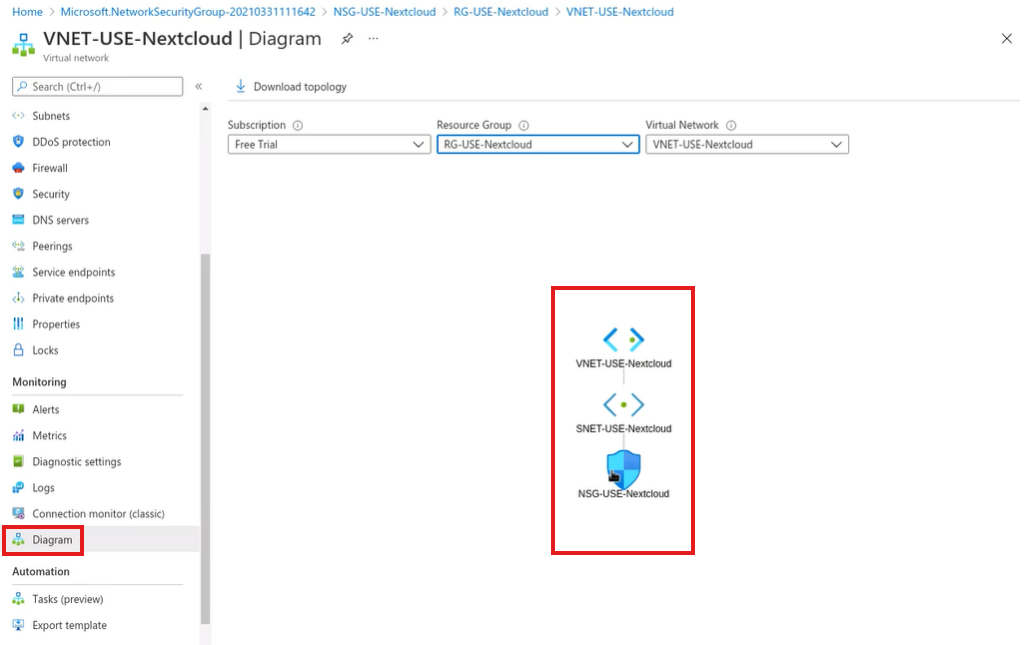Screen dimensions: 1032x645
Task: Open the Metrics menu item
Action: click(49, 435)
